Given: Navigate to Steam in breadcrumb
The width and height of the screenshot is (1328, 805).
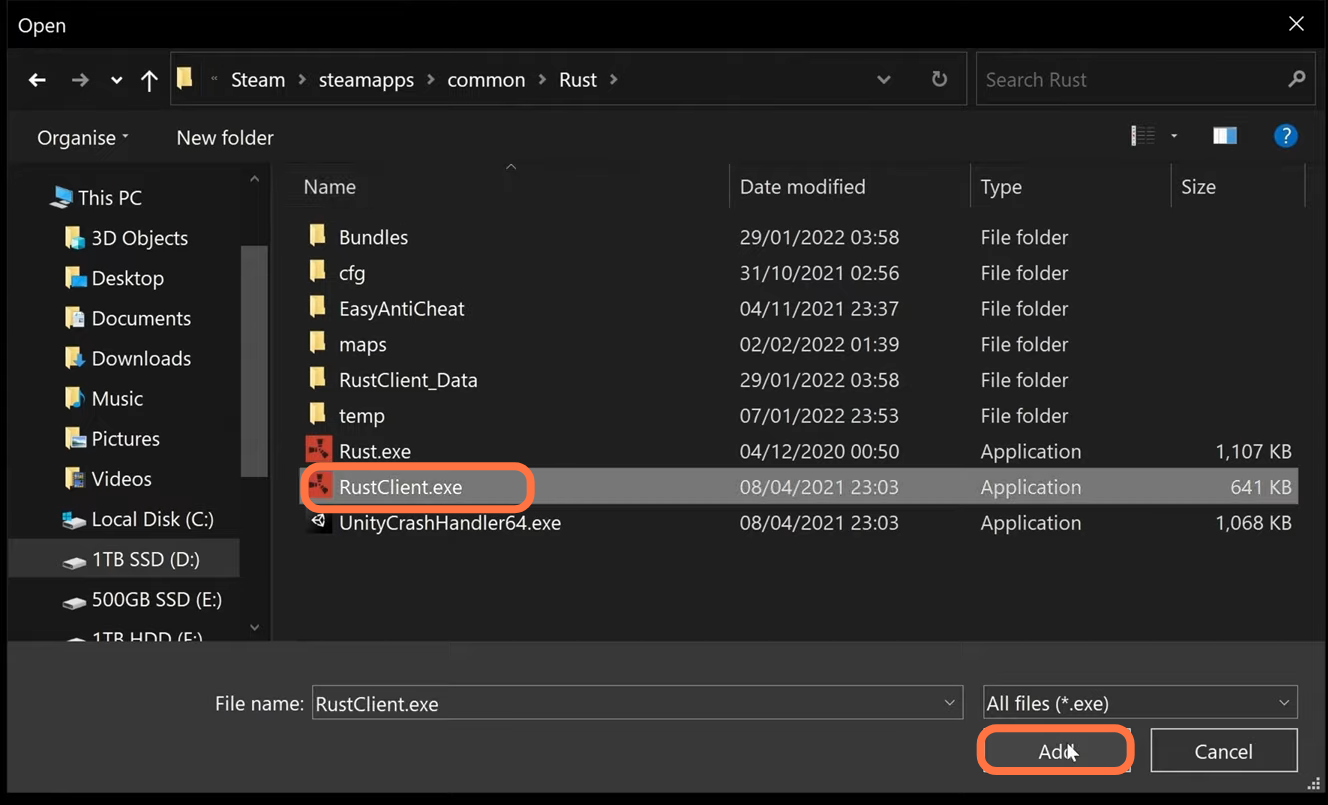Looking at the screenshot, I should 258,80.
